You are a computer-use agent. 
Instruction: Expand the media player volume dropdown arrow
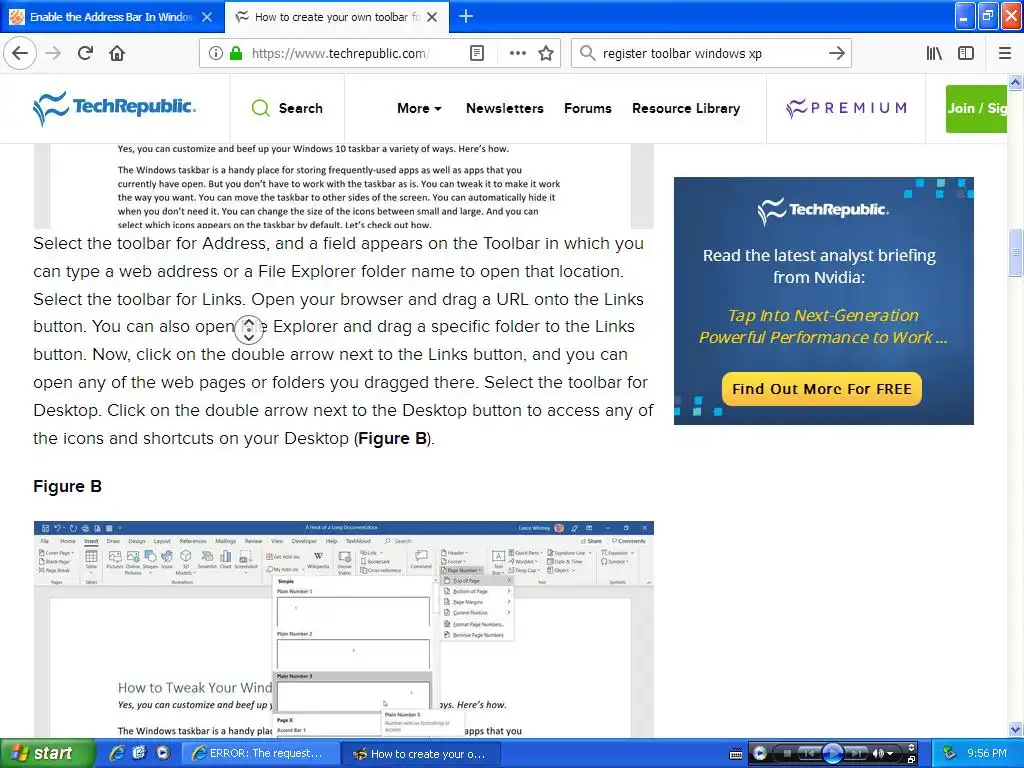click(890, 754)
